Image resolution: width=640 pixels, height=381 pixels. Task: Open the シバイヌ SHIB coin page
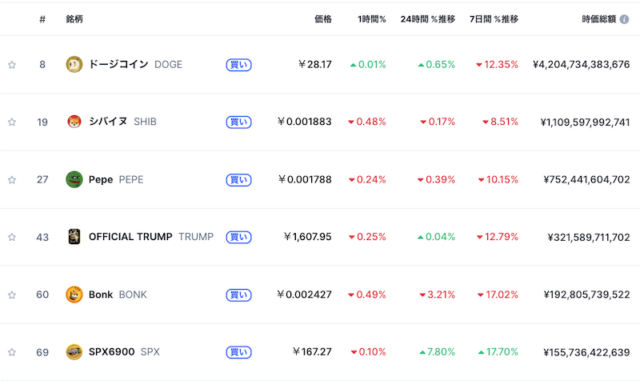coord(122,122)
